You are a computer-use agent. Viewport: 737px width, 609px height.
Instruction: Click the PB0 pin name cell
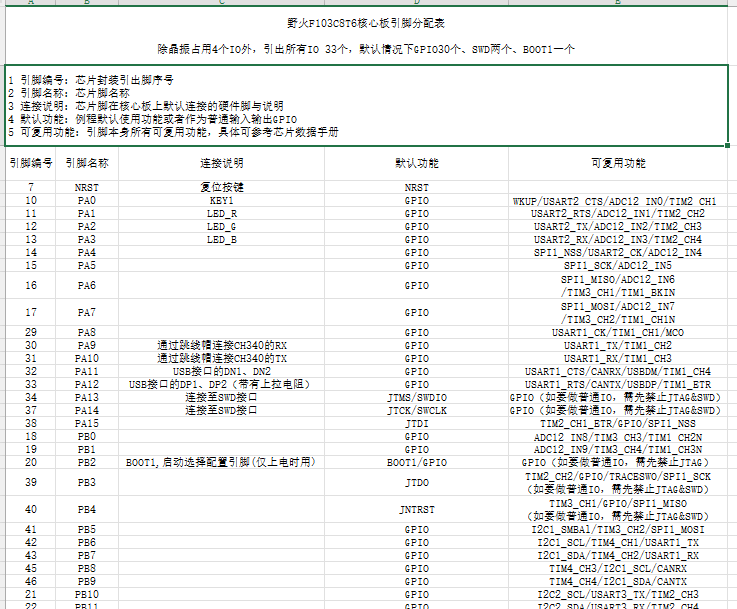coord(87,437)
